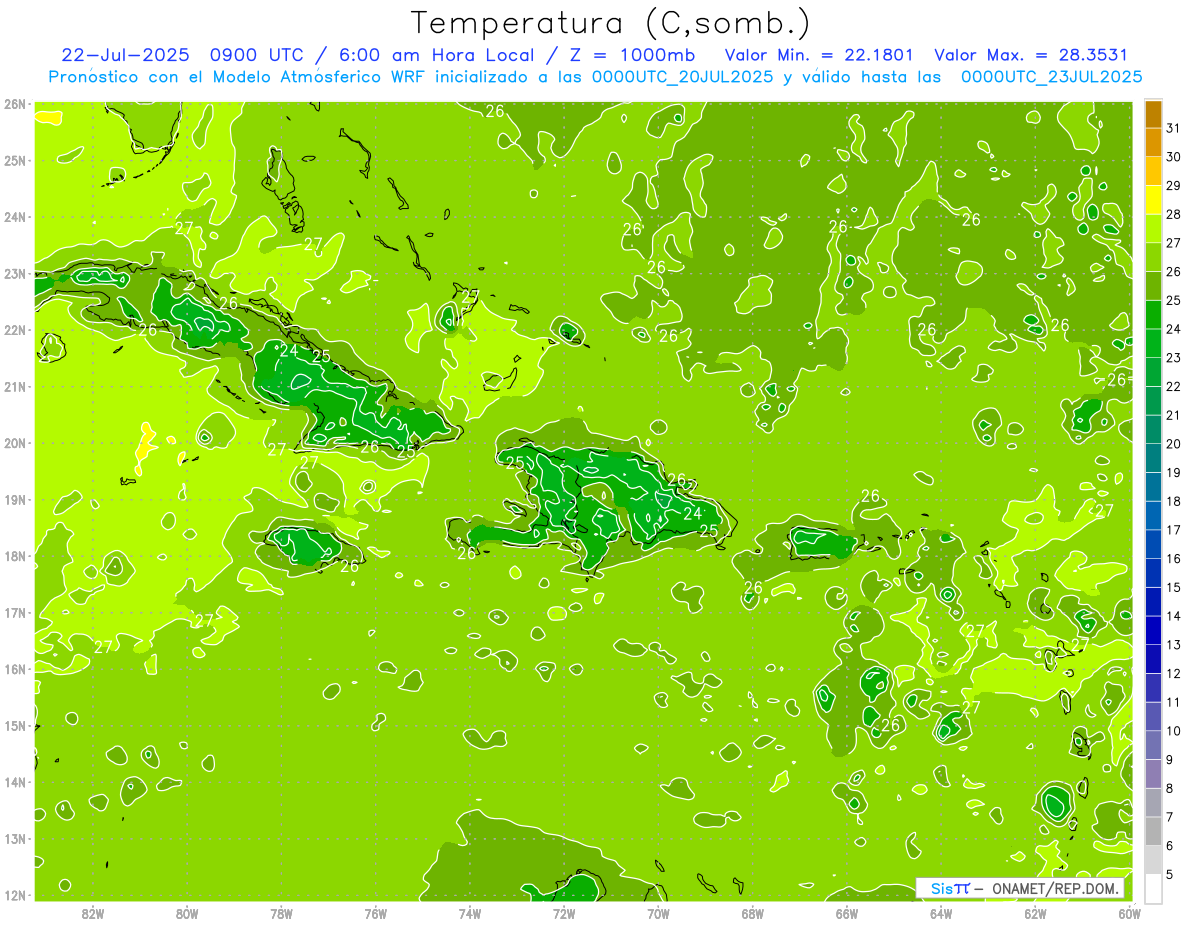Click the longitude axis label "76W"

tap(376, 913)
